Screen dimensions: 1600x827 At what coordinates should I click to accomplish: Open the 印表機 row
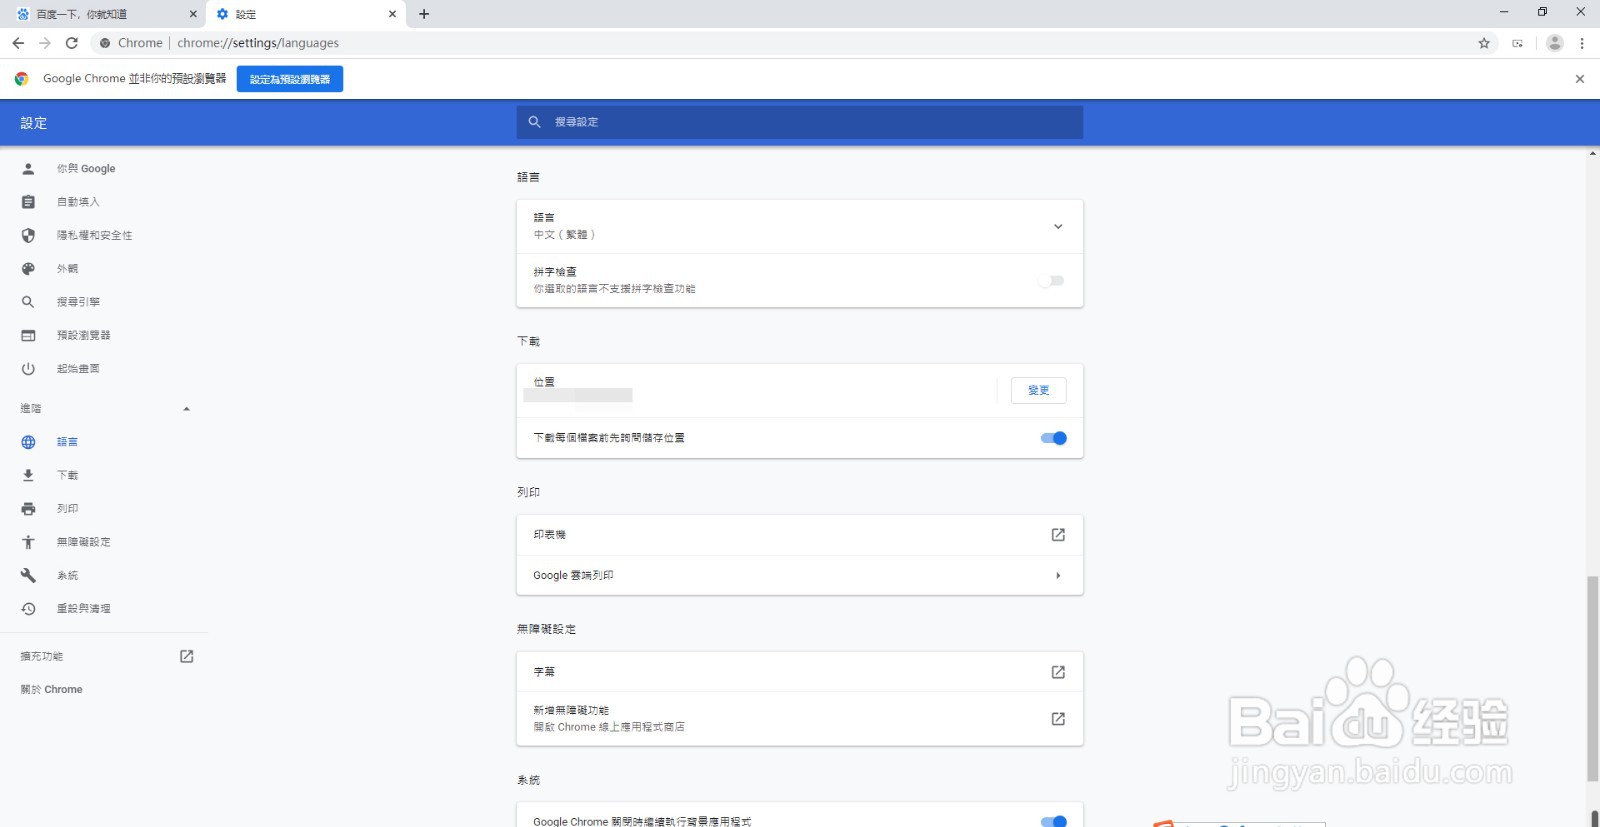[x=800, y=535]
